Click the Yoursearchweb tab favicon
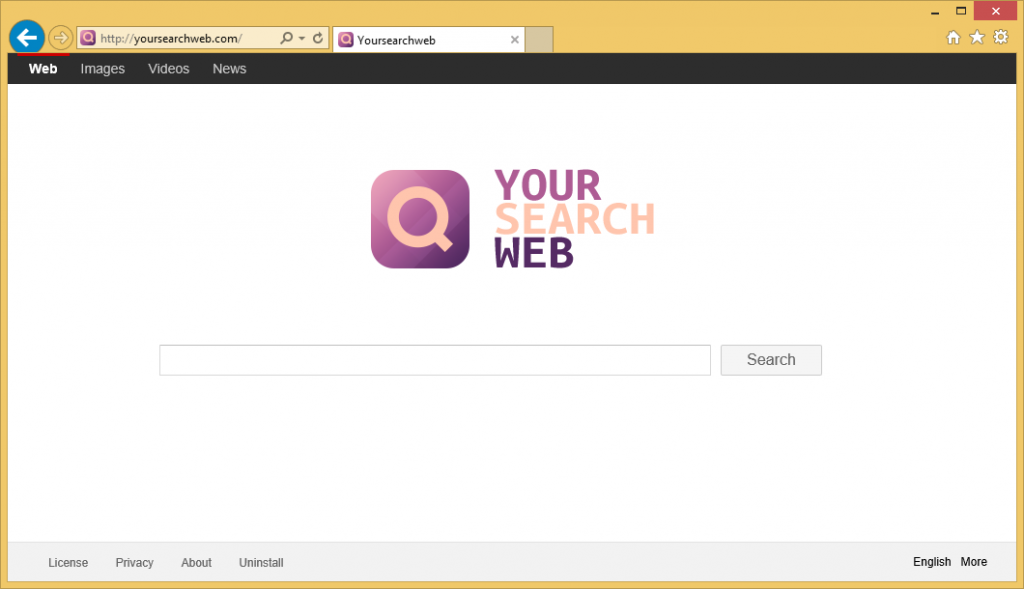 pyautogui.click(x=346, y=40)
